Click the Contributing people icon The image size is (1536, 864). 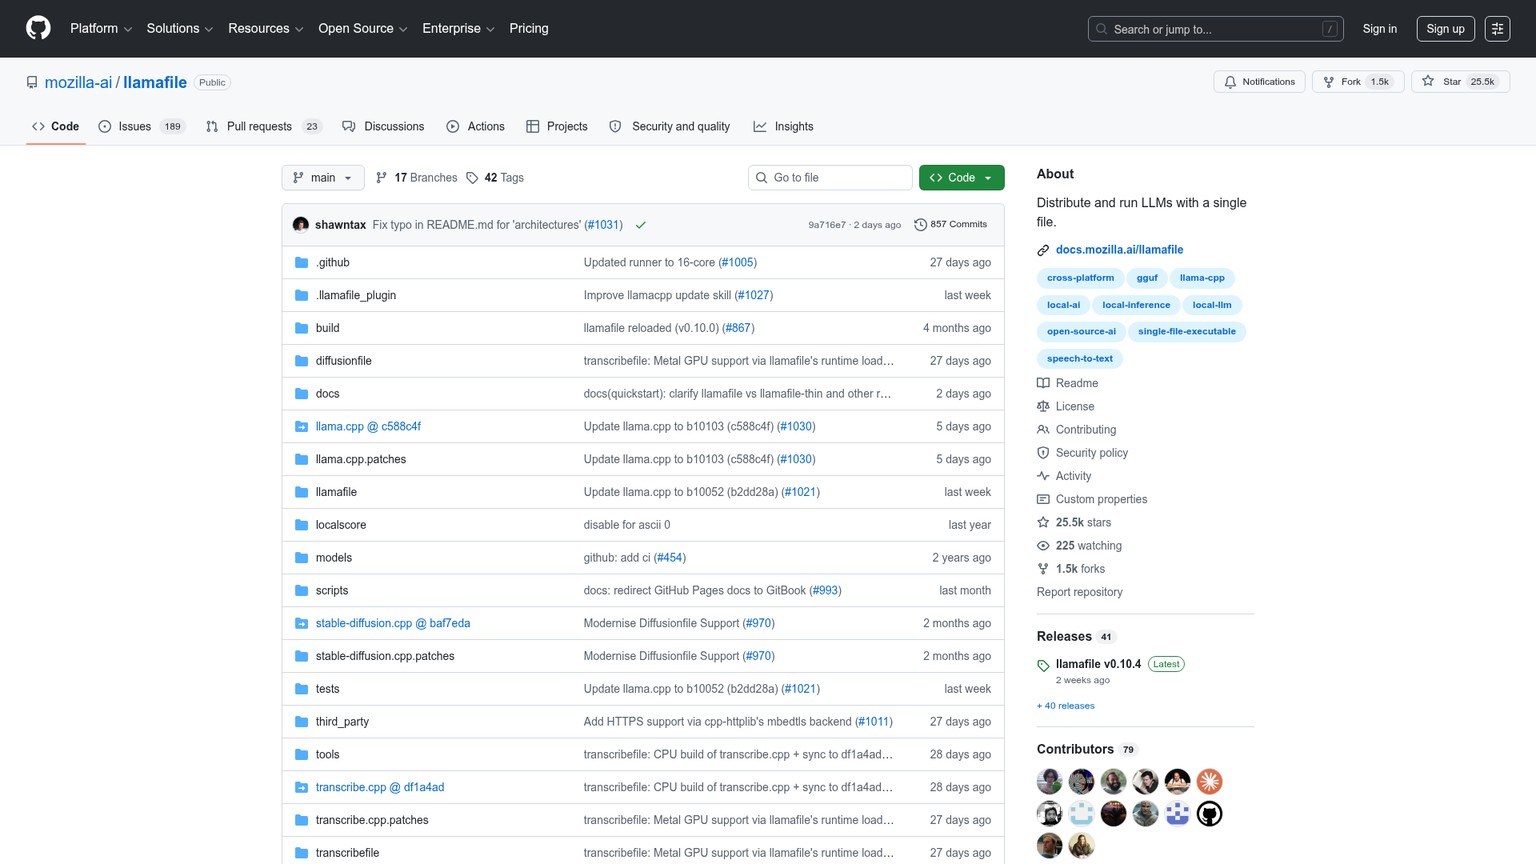1043,430
